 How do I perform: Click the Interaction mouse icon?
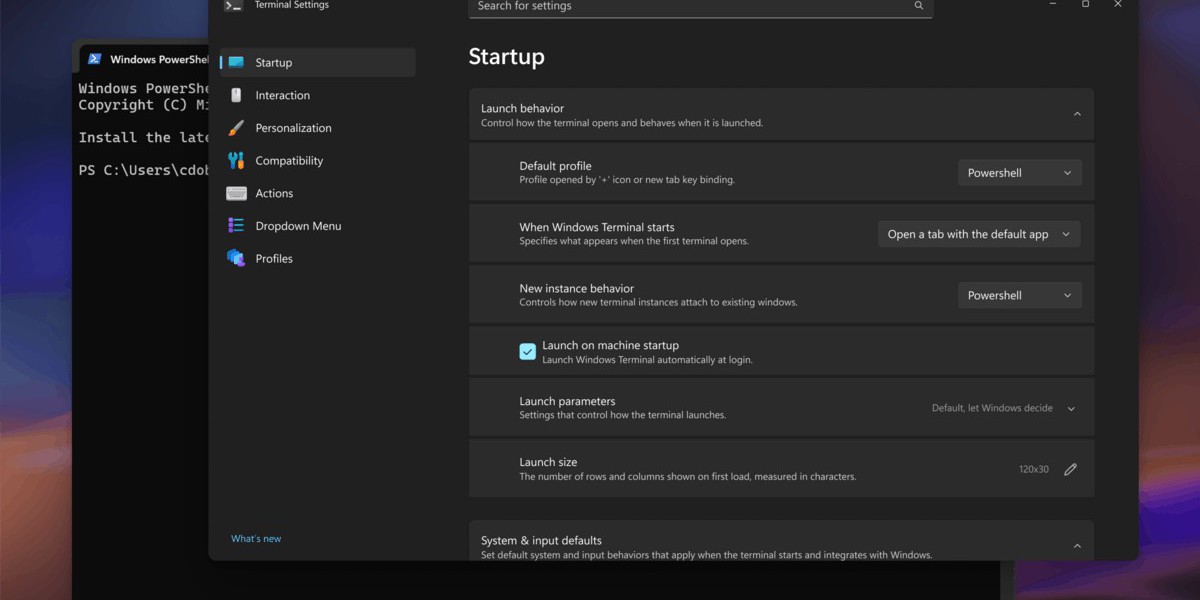[x=236, y=95]
